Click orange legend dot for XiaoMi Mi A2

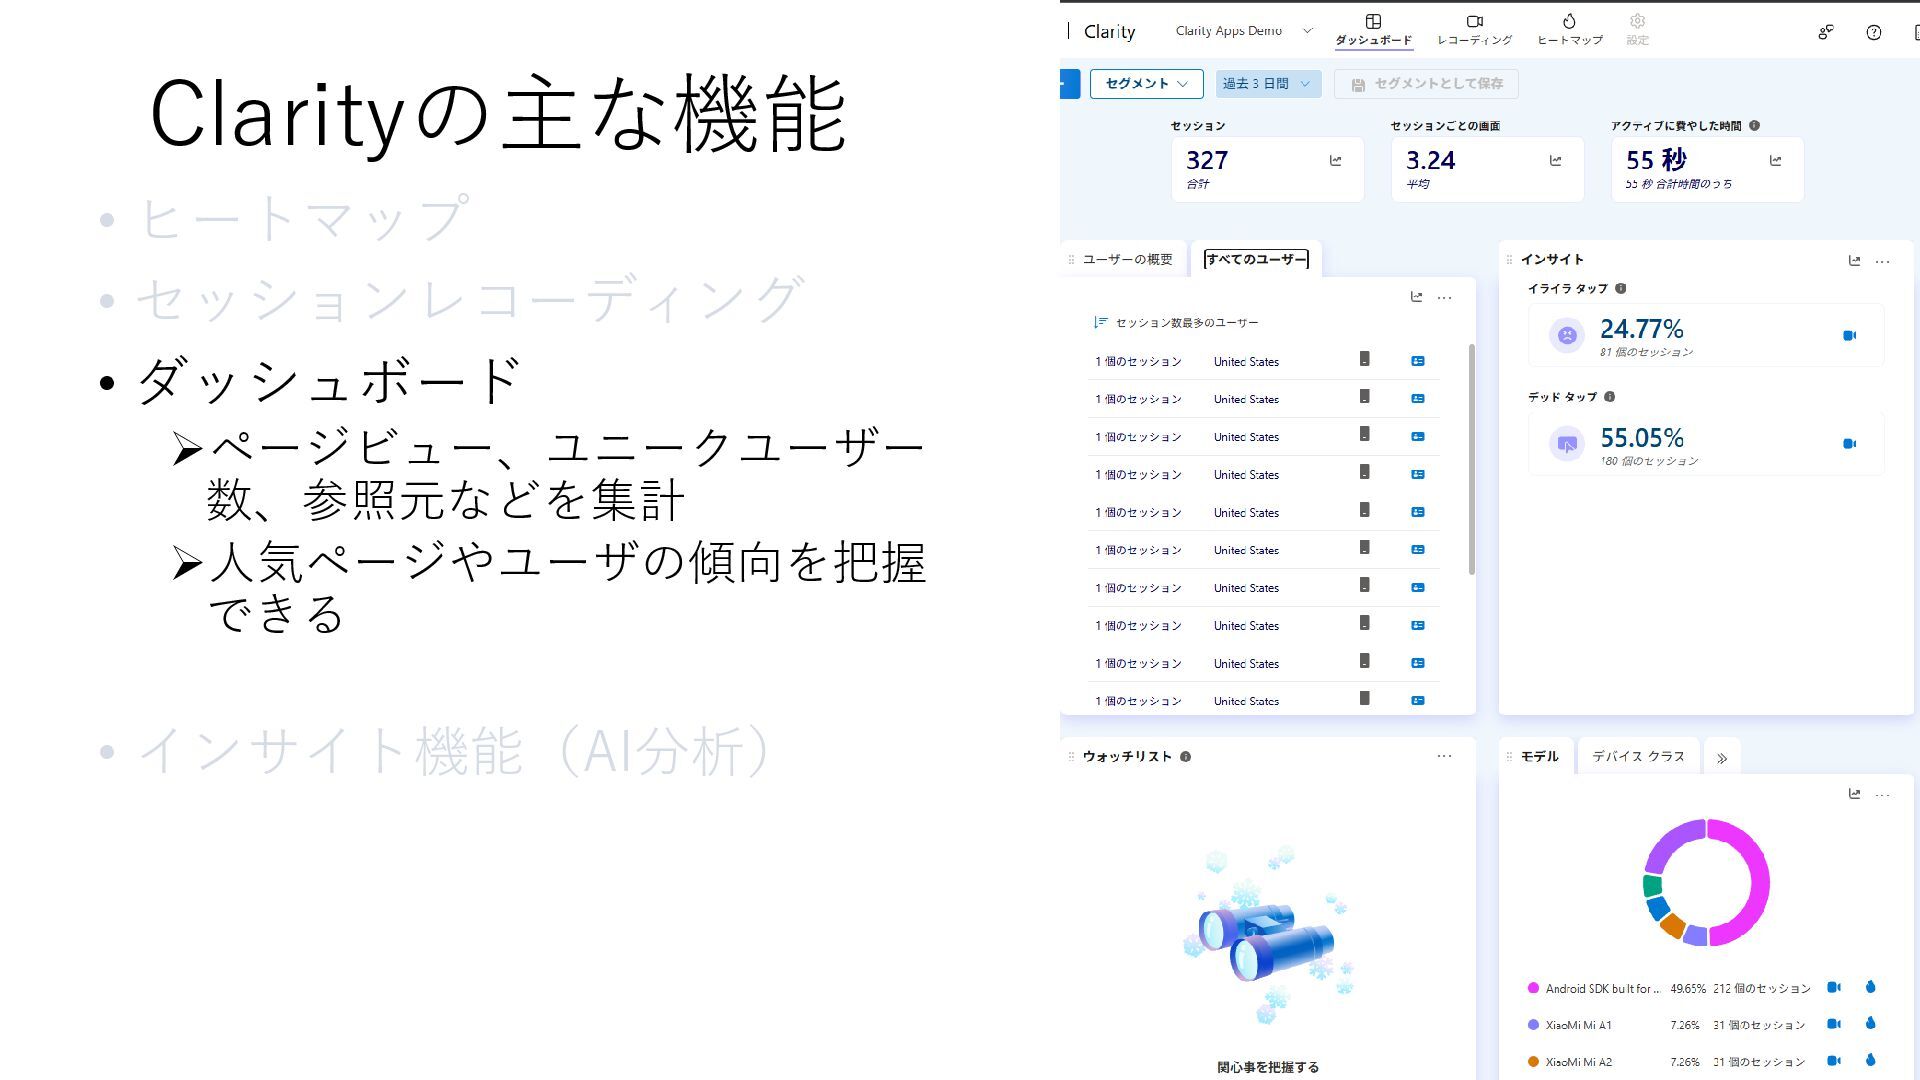[x=1533, y=1062]
